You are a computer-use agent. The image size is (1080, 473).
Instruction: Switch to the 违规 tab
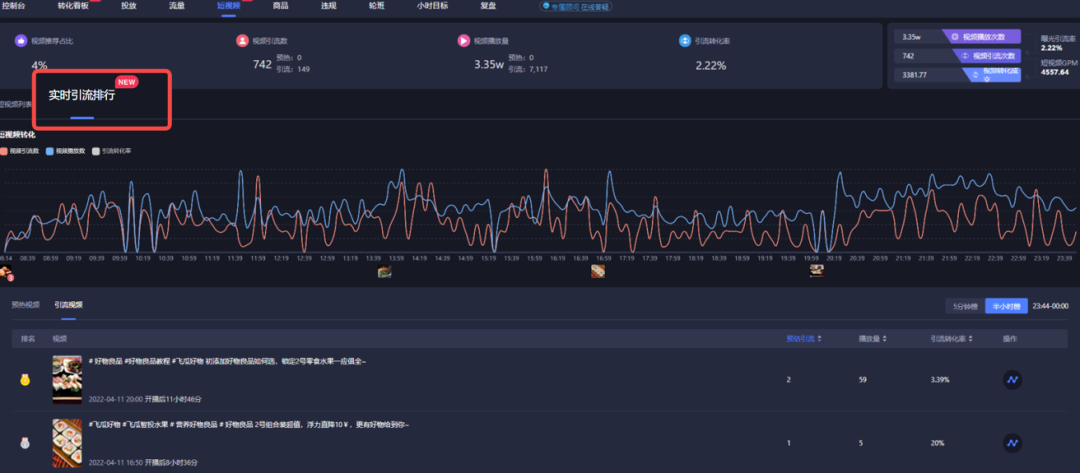(x=329, y=6)
